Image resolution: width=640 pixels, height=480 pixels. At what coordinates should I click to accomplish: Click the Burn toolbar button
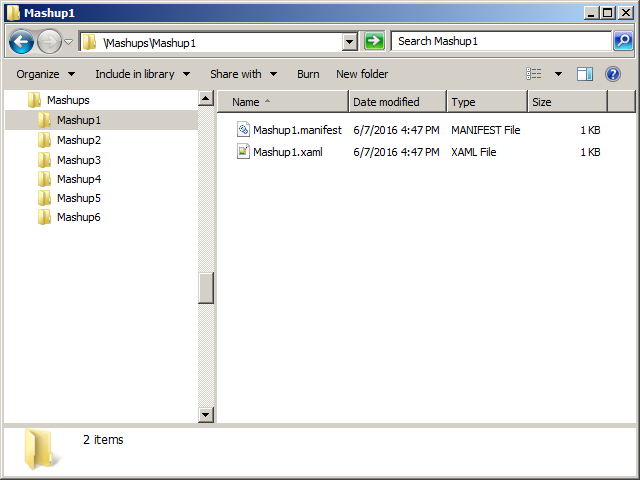[308, 74]
